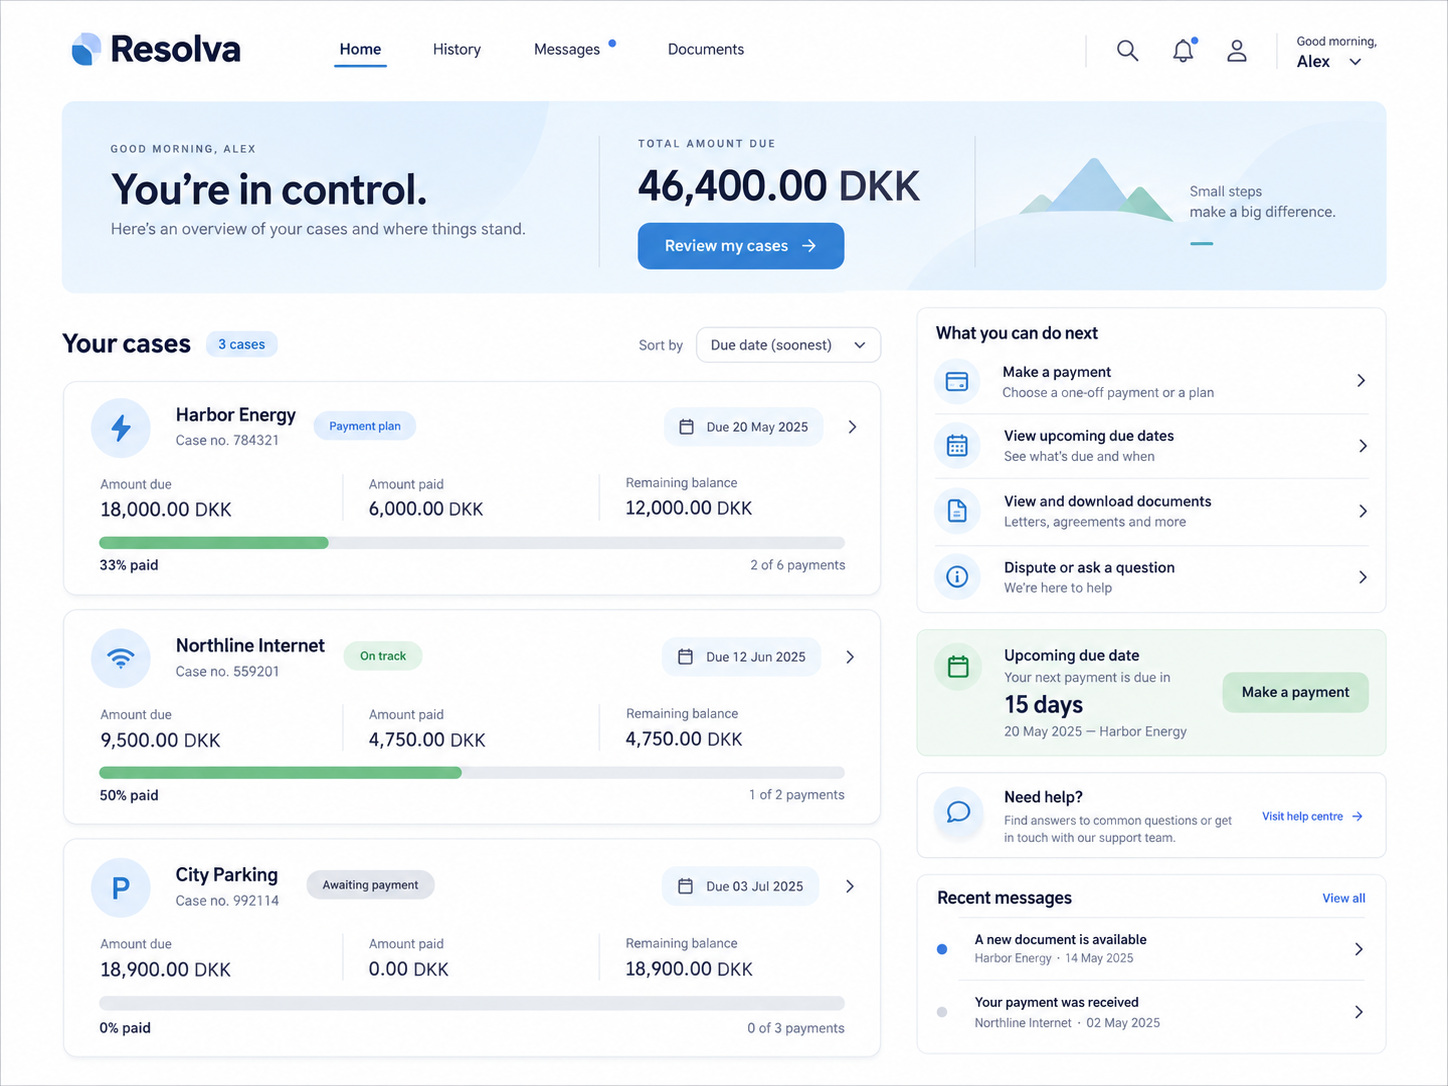
Task: Click the Review my cases button
Action: coord(741,246)
